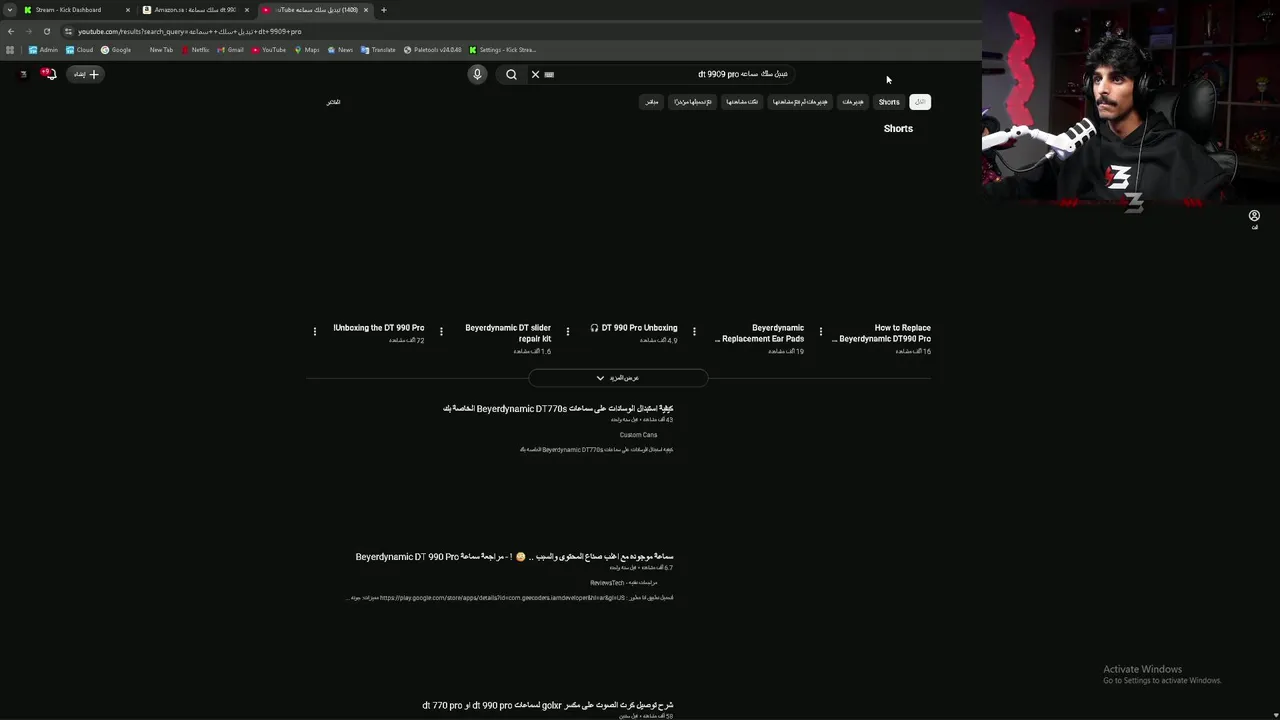Click the voice search microphone icon

477,74
